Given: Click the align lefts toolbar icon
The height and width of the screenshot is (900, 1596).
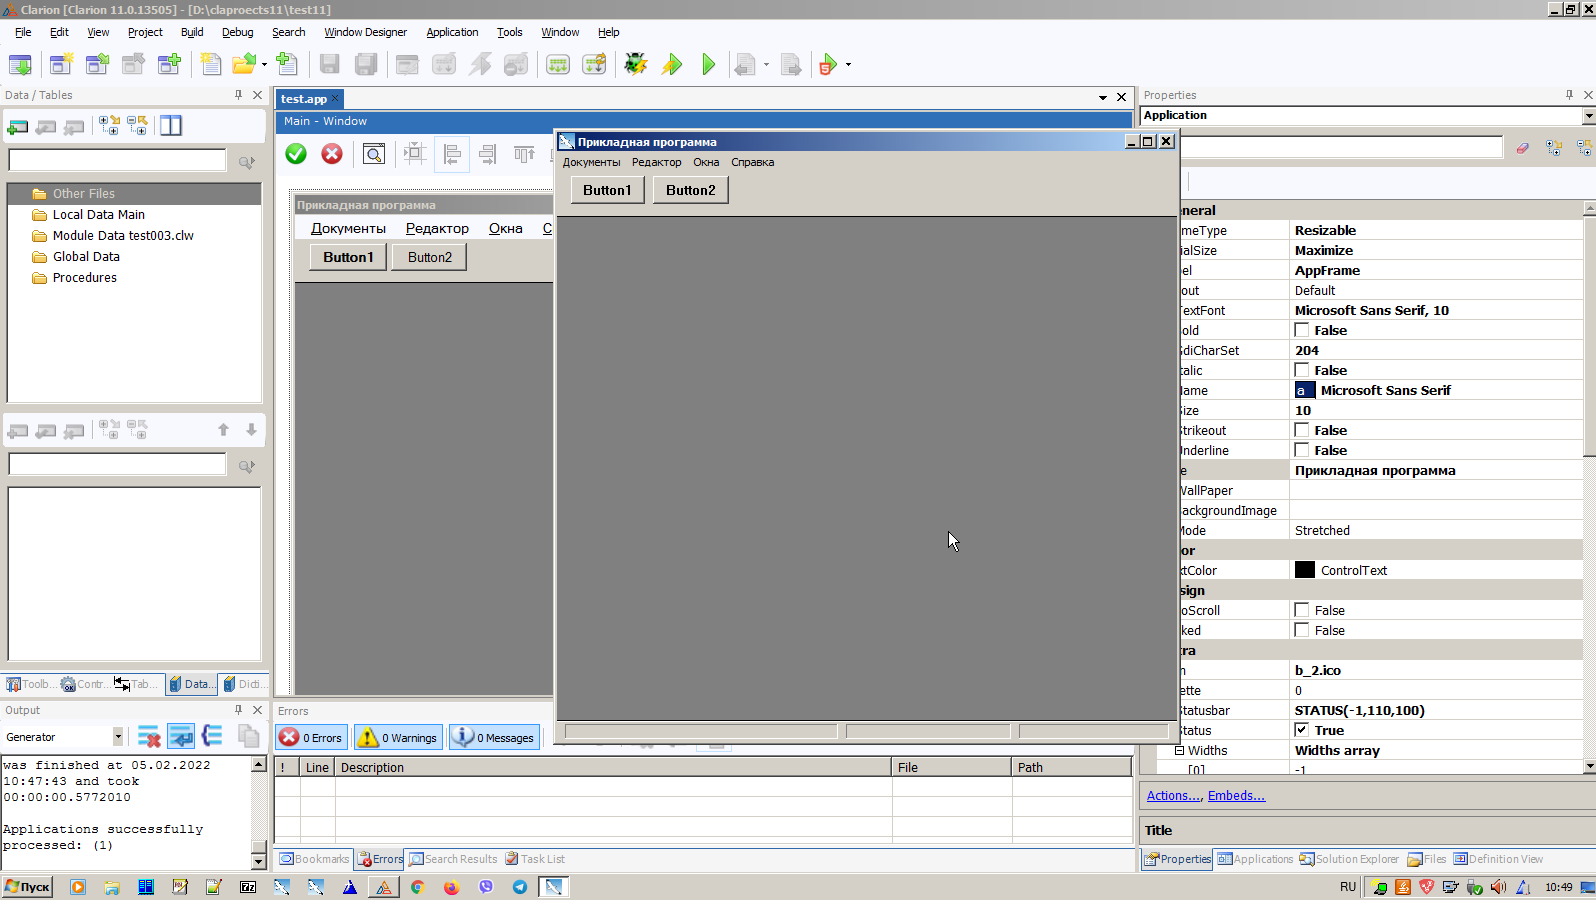Looking at the screenshot, I should [x=452, y=154].
